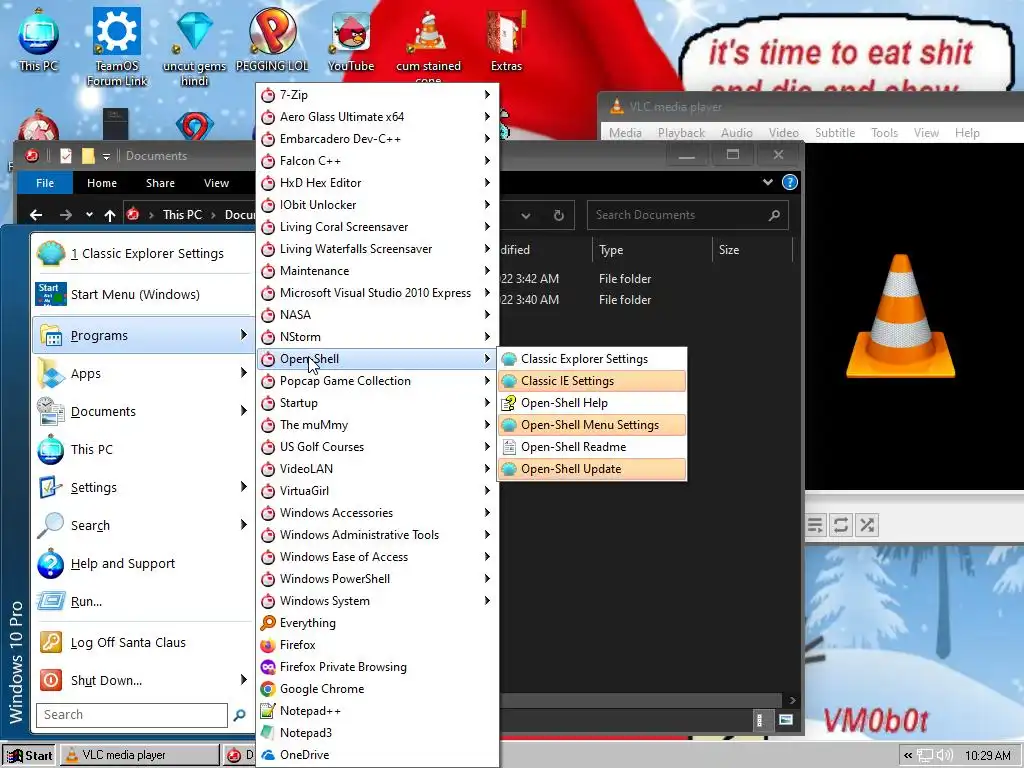This screenshot has width=1024, height=768.
Task: Expand the Search submenu
Action: tap(244, 524)
